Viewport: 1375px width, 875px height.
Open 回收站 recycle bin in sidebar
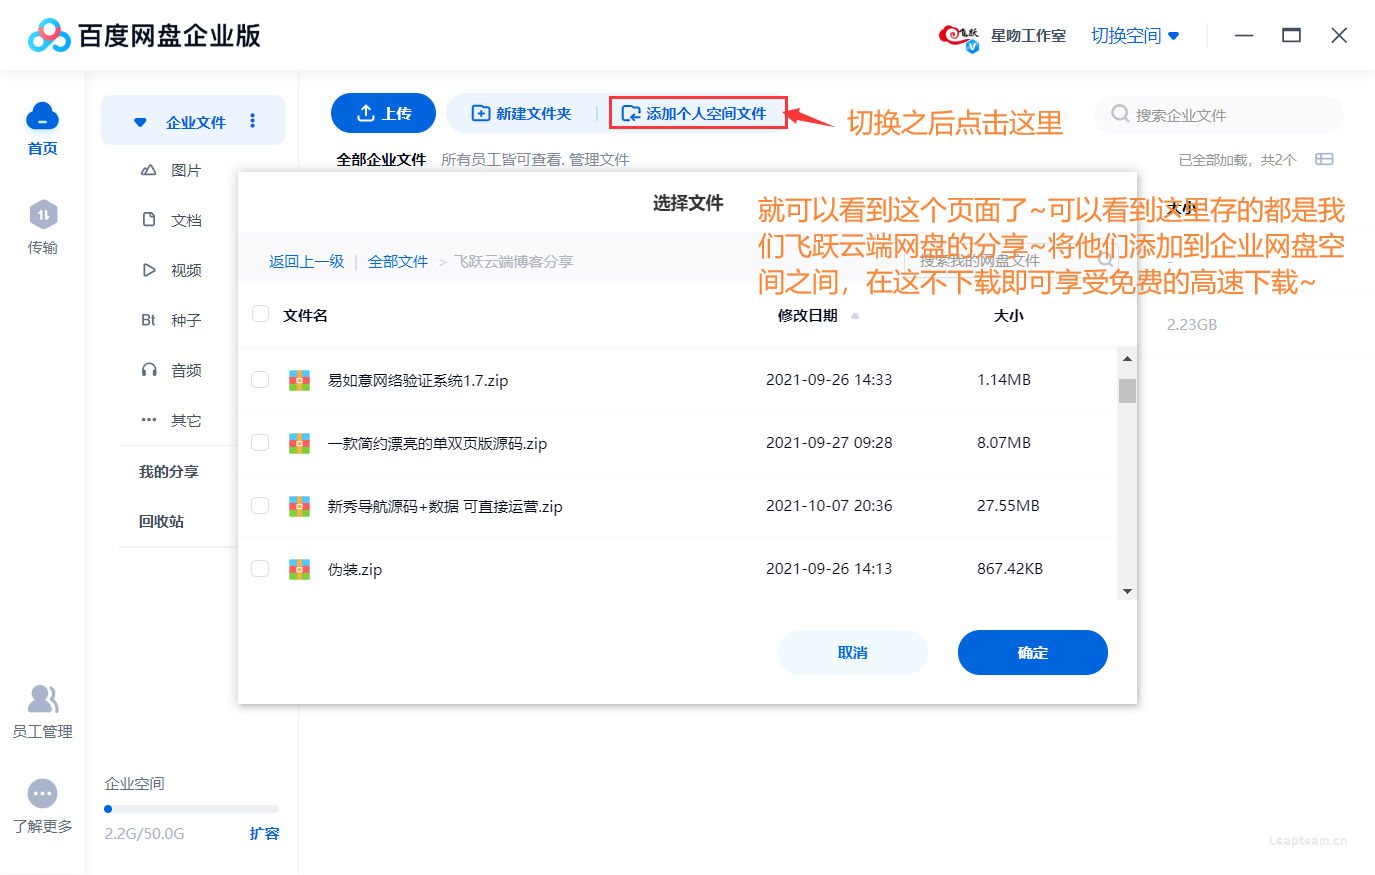tap(161, 521)
